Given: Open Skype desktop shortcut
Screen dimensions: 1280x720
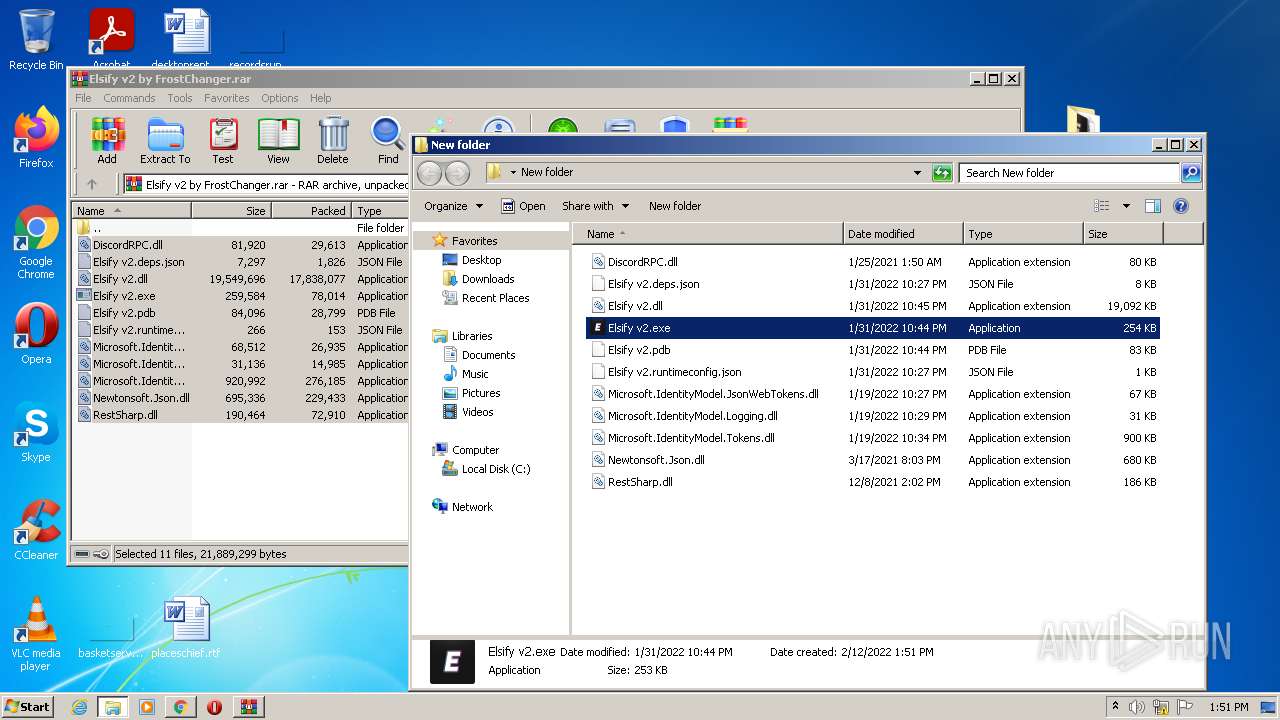Looking at the screenshot, I should (36, 432).
